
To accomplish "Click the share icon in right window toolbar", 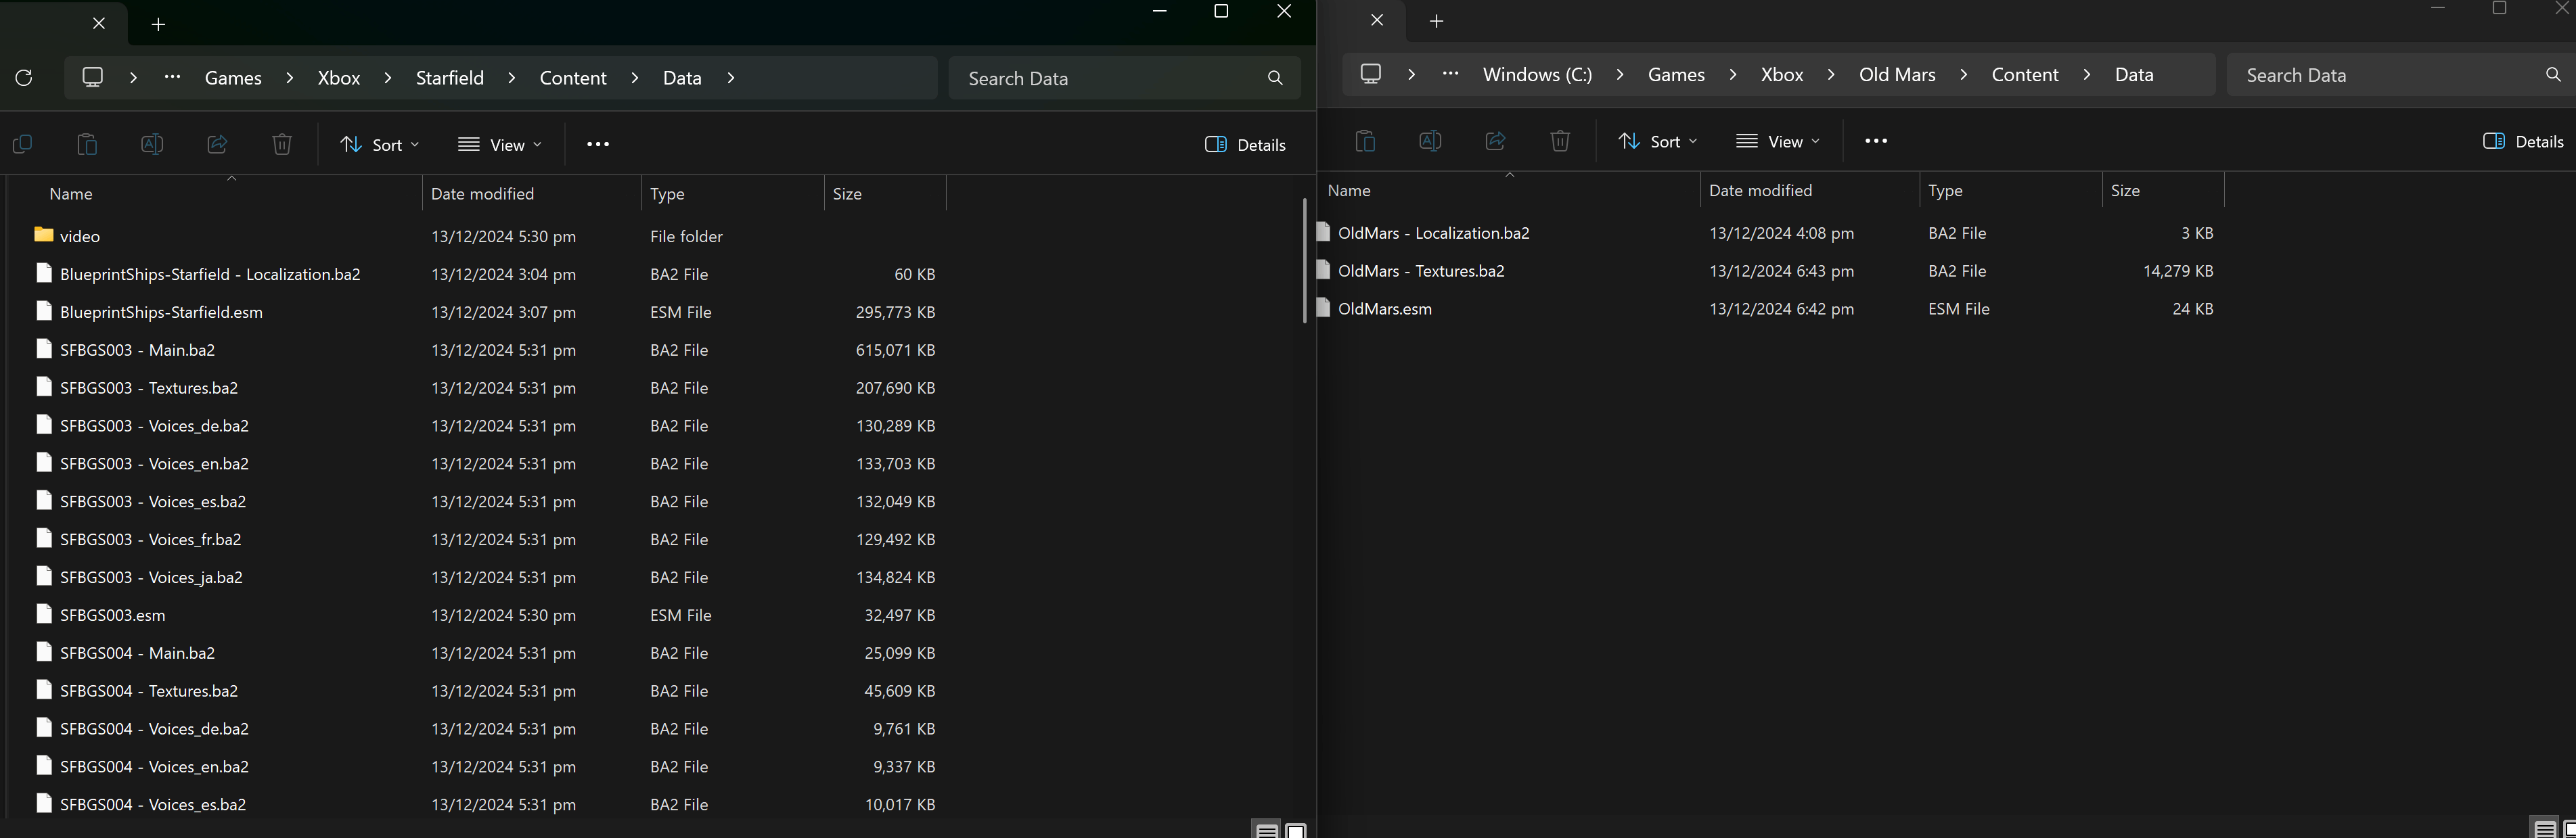I will (1495, 141).
